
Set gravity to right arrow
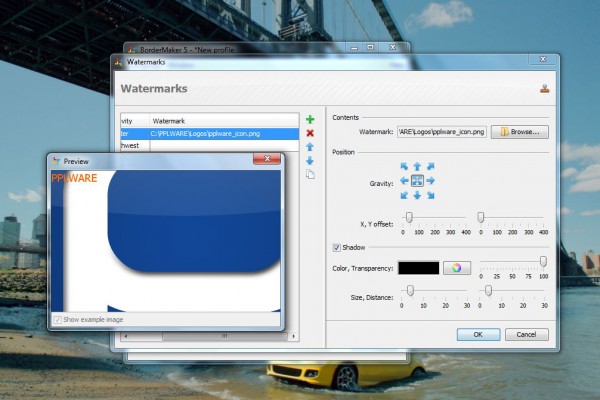pyautogui.click(x=430, y=181)
